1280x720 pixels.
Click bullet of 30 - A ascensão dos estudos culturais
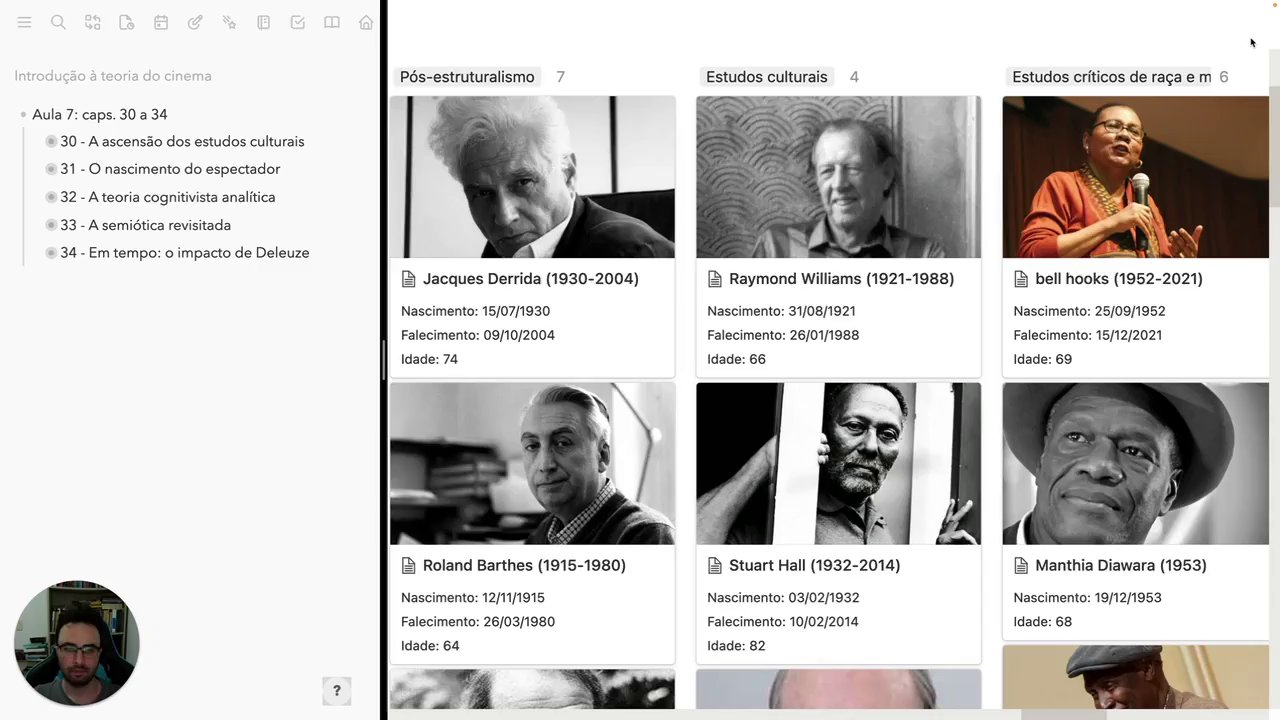pyautogui.click(x=51, y=142)
